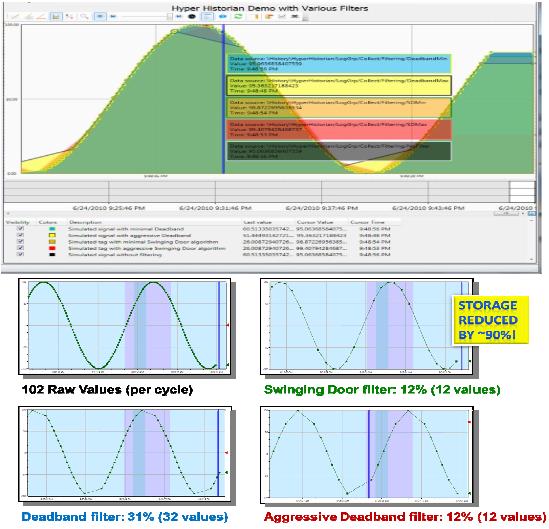
Task: Click the blue arrow icon after the slider
Action: tap(179, 16)
